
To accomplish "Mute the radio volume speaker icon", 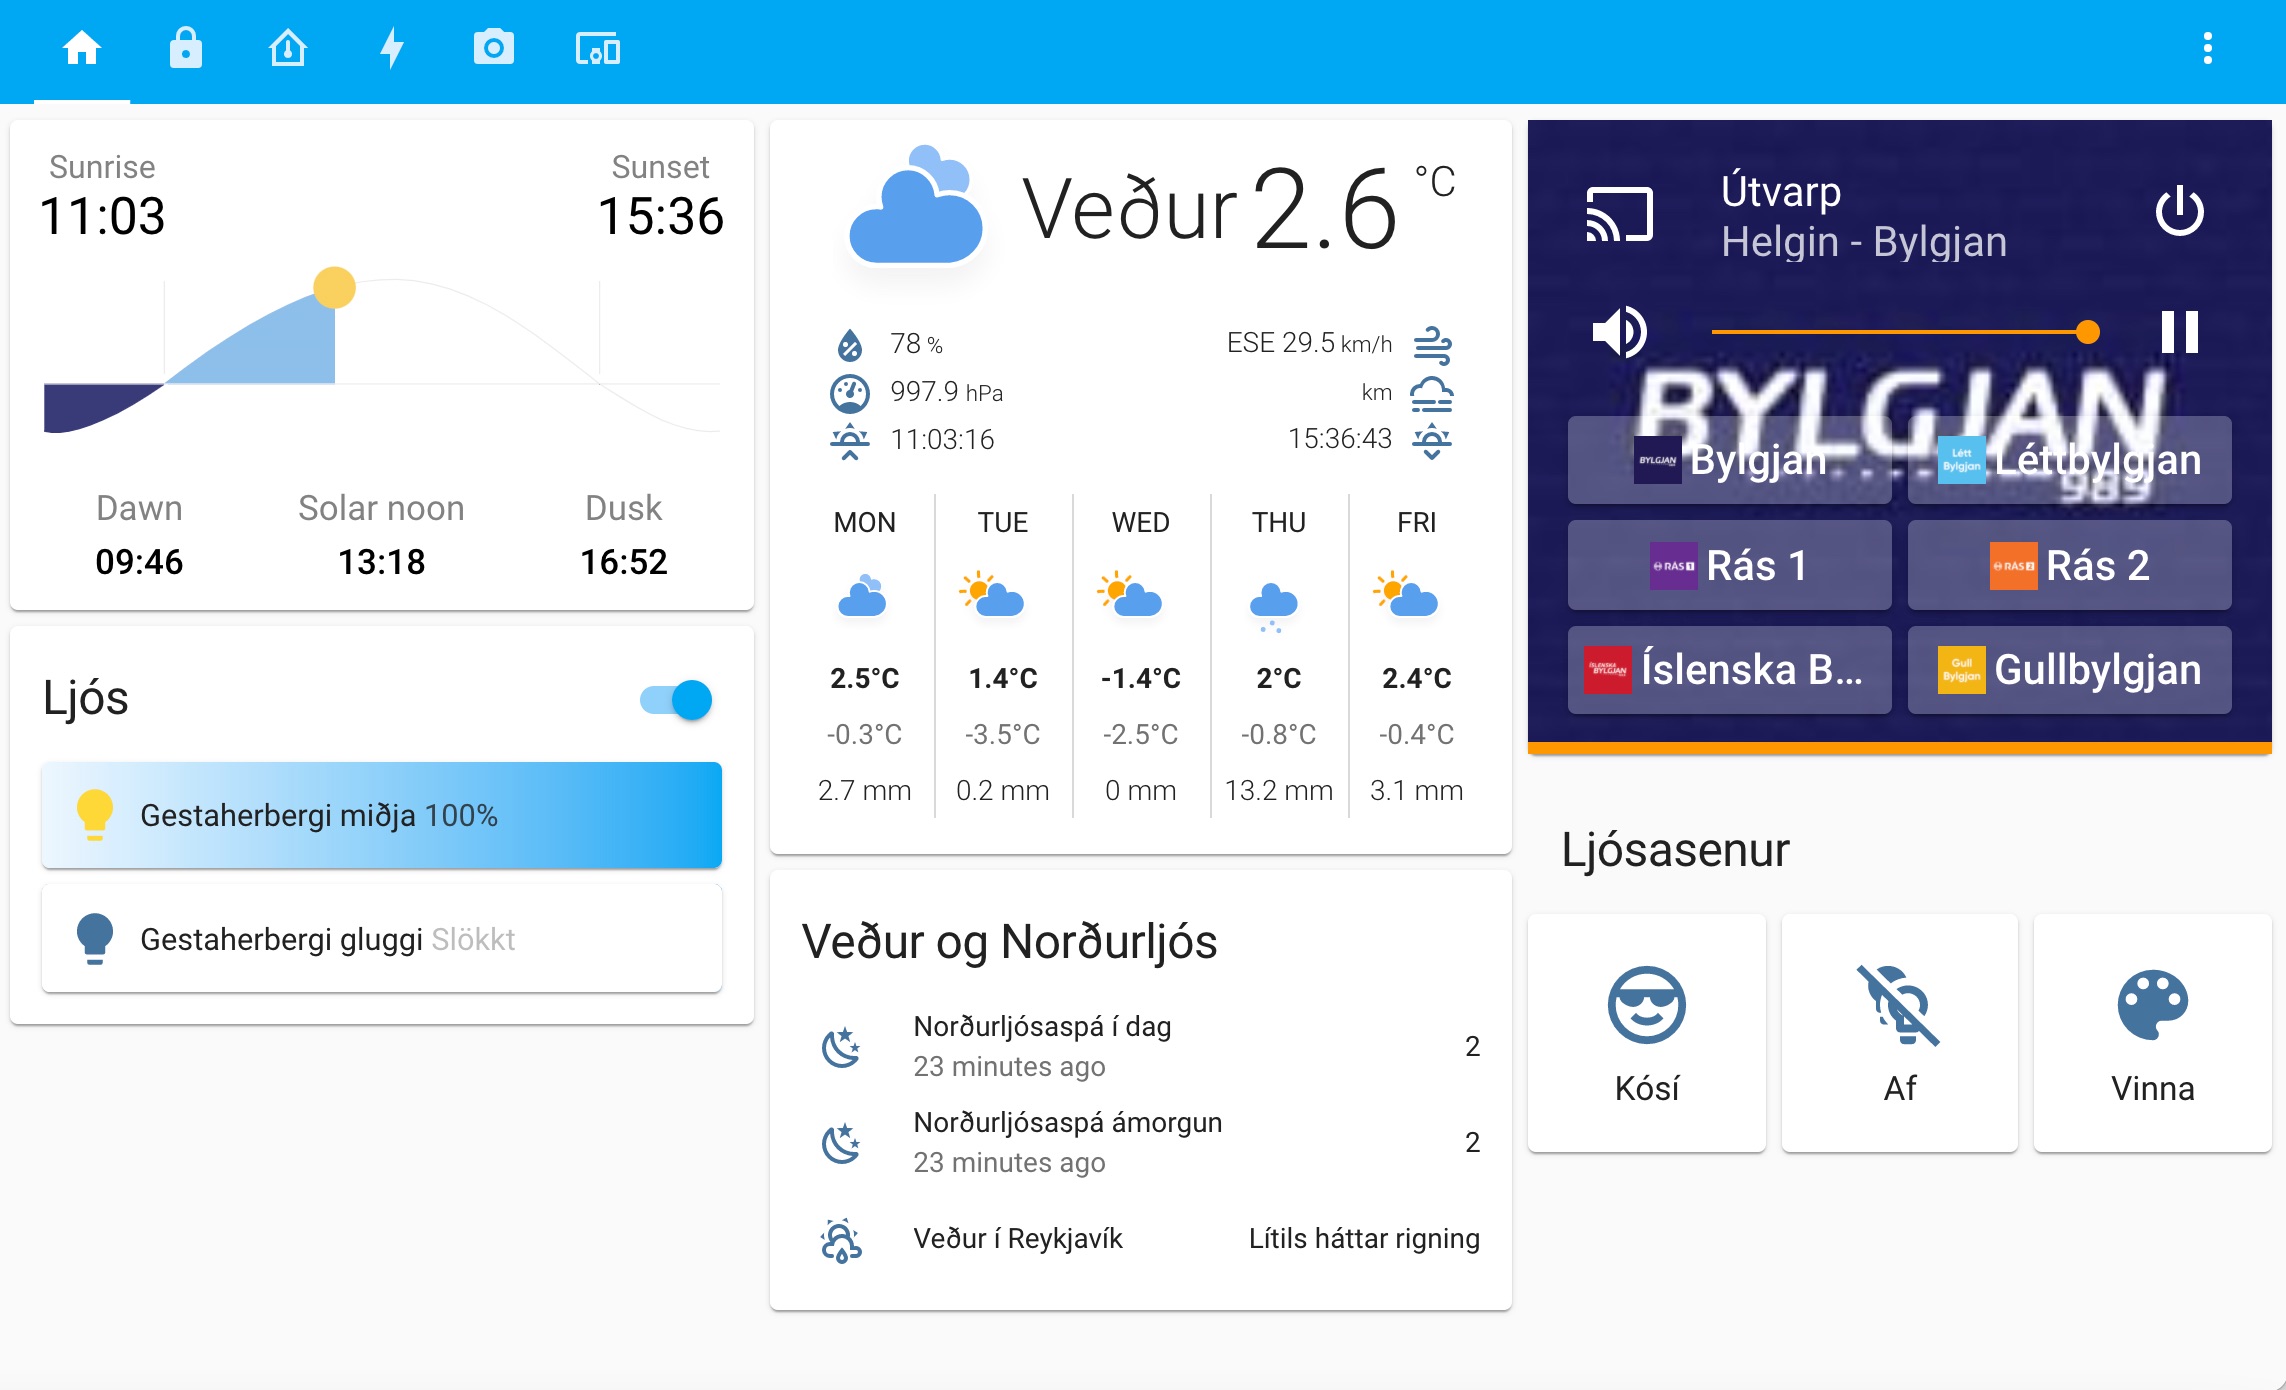I will [1619, 332].
